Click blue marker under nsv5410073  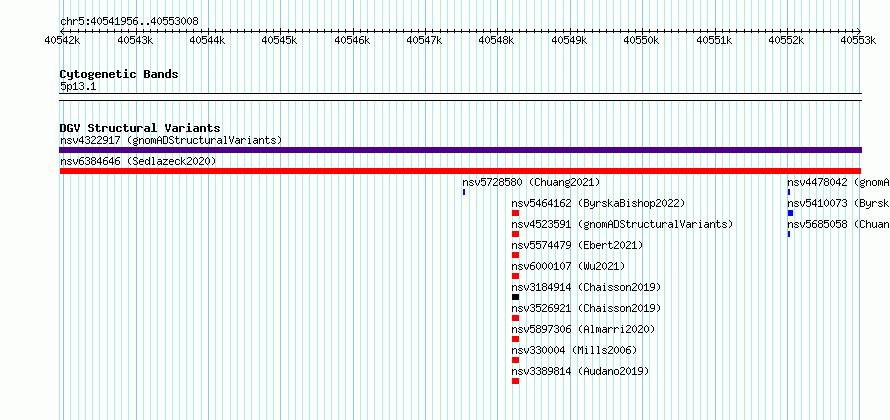coord(790,213)
